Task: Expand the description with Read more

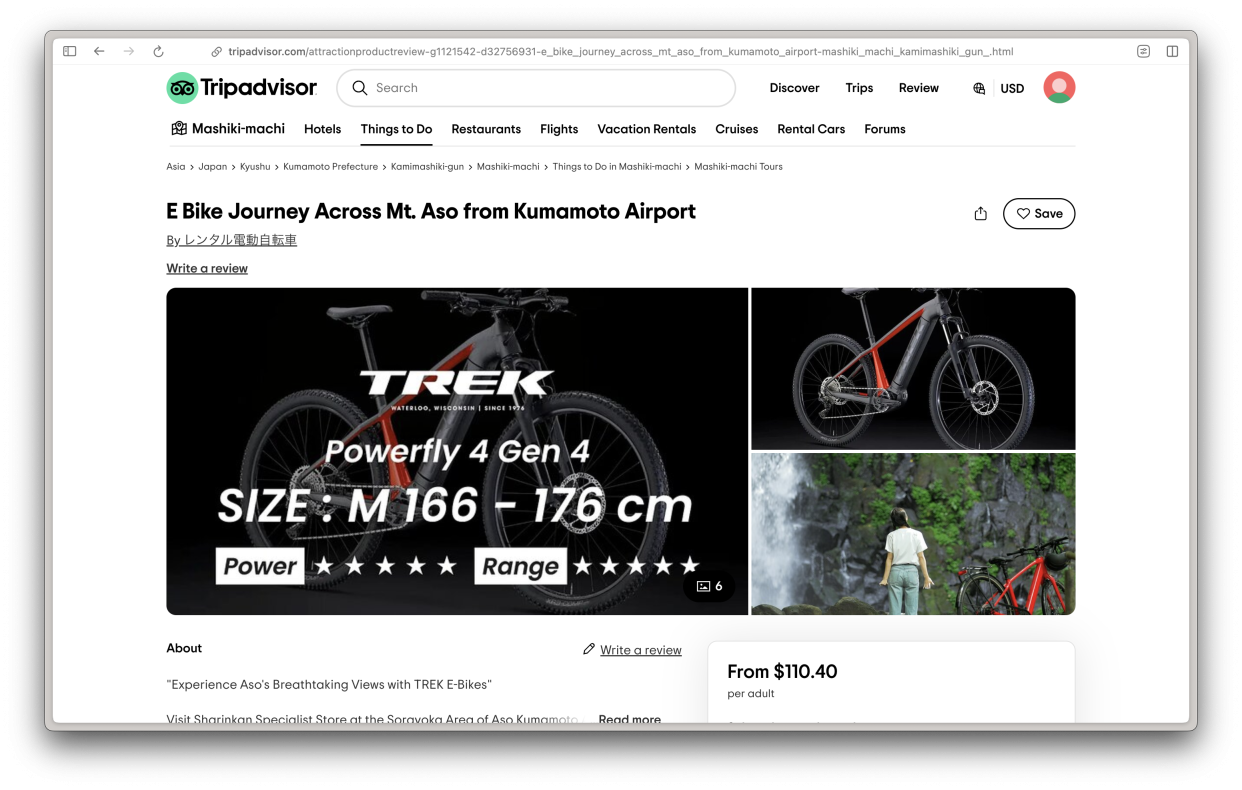Action: (629, 719)
